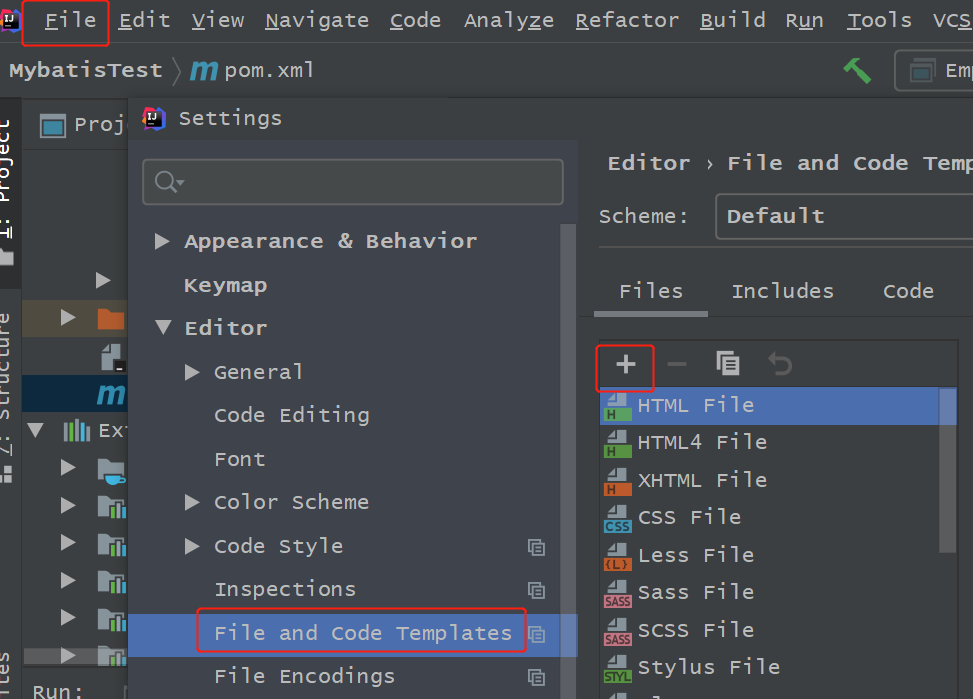The width and height of the screenshot is (973, 699).
Task: Click the template list scrollbar
Action: coord(948,468)
